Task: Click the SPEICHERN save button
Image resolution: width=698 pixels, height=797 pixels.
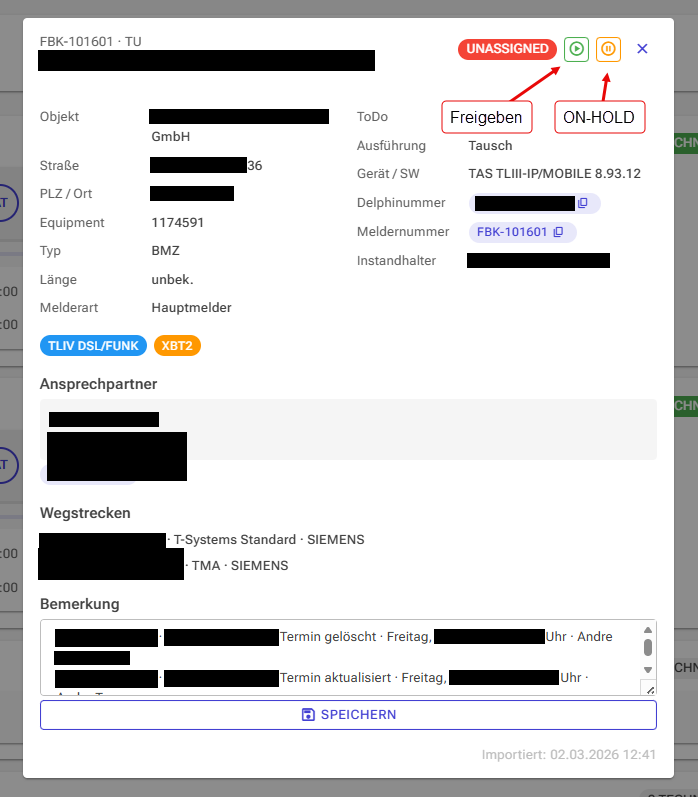Action: tap(348, 715)
